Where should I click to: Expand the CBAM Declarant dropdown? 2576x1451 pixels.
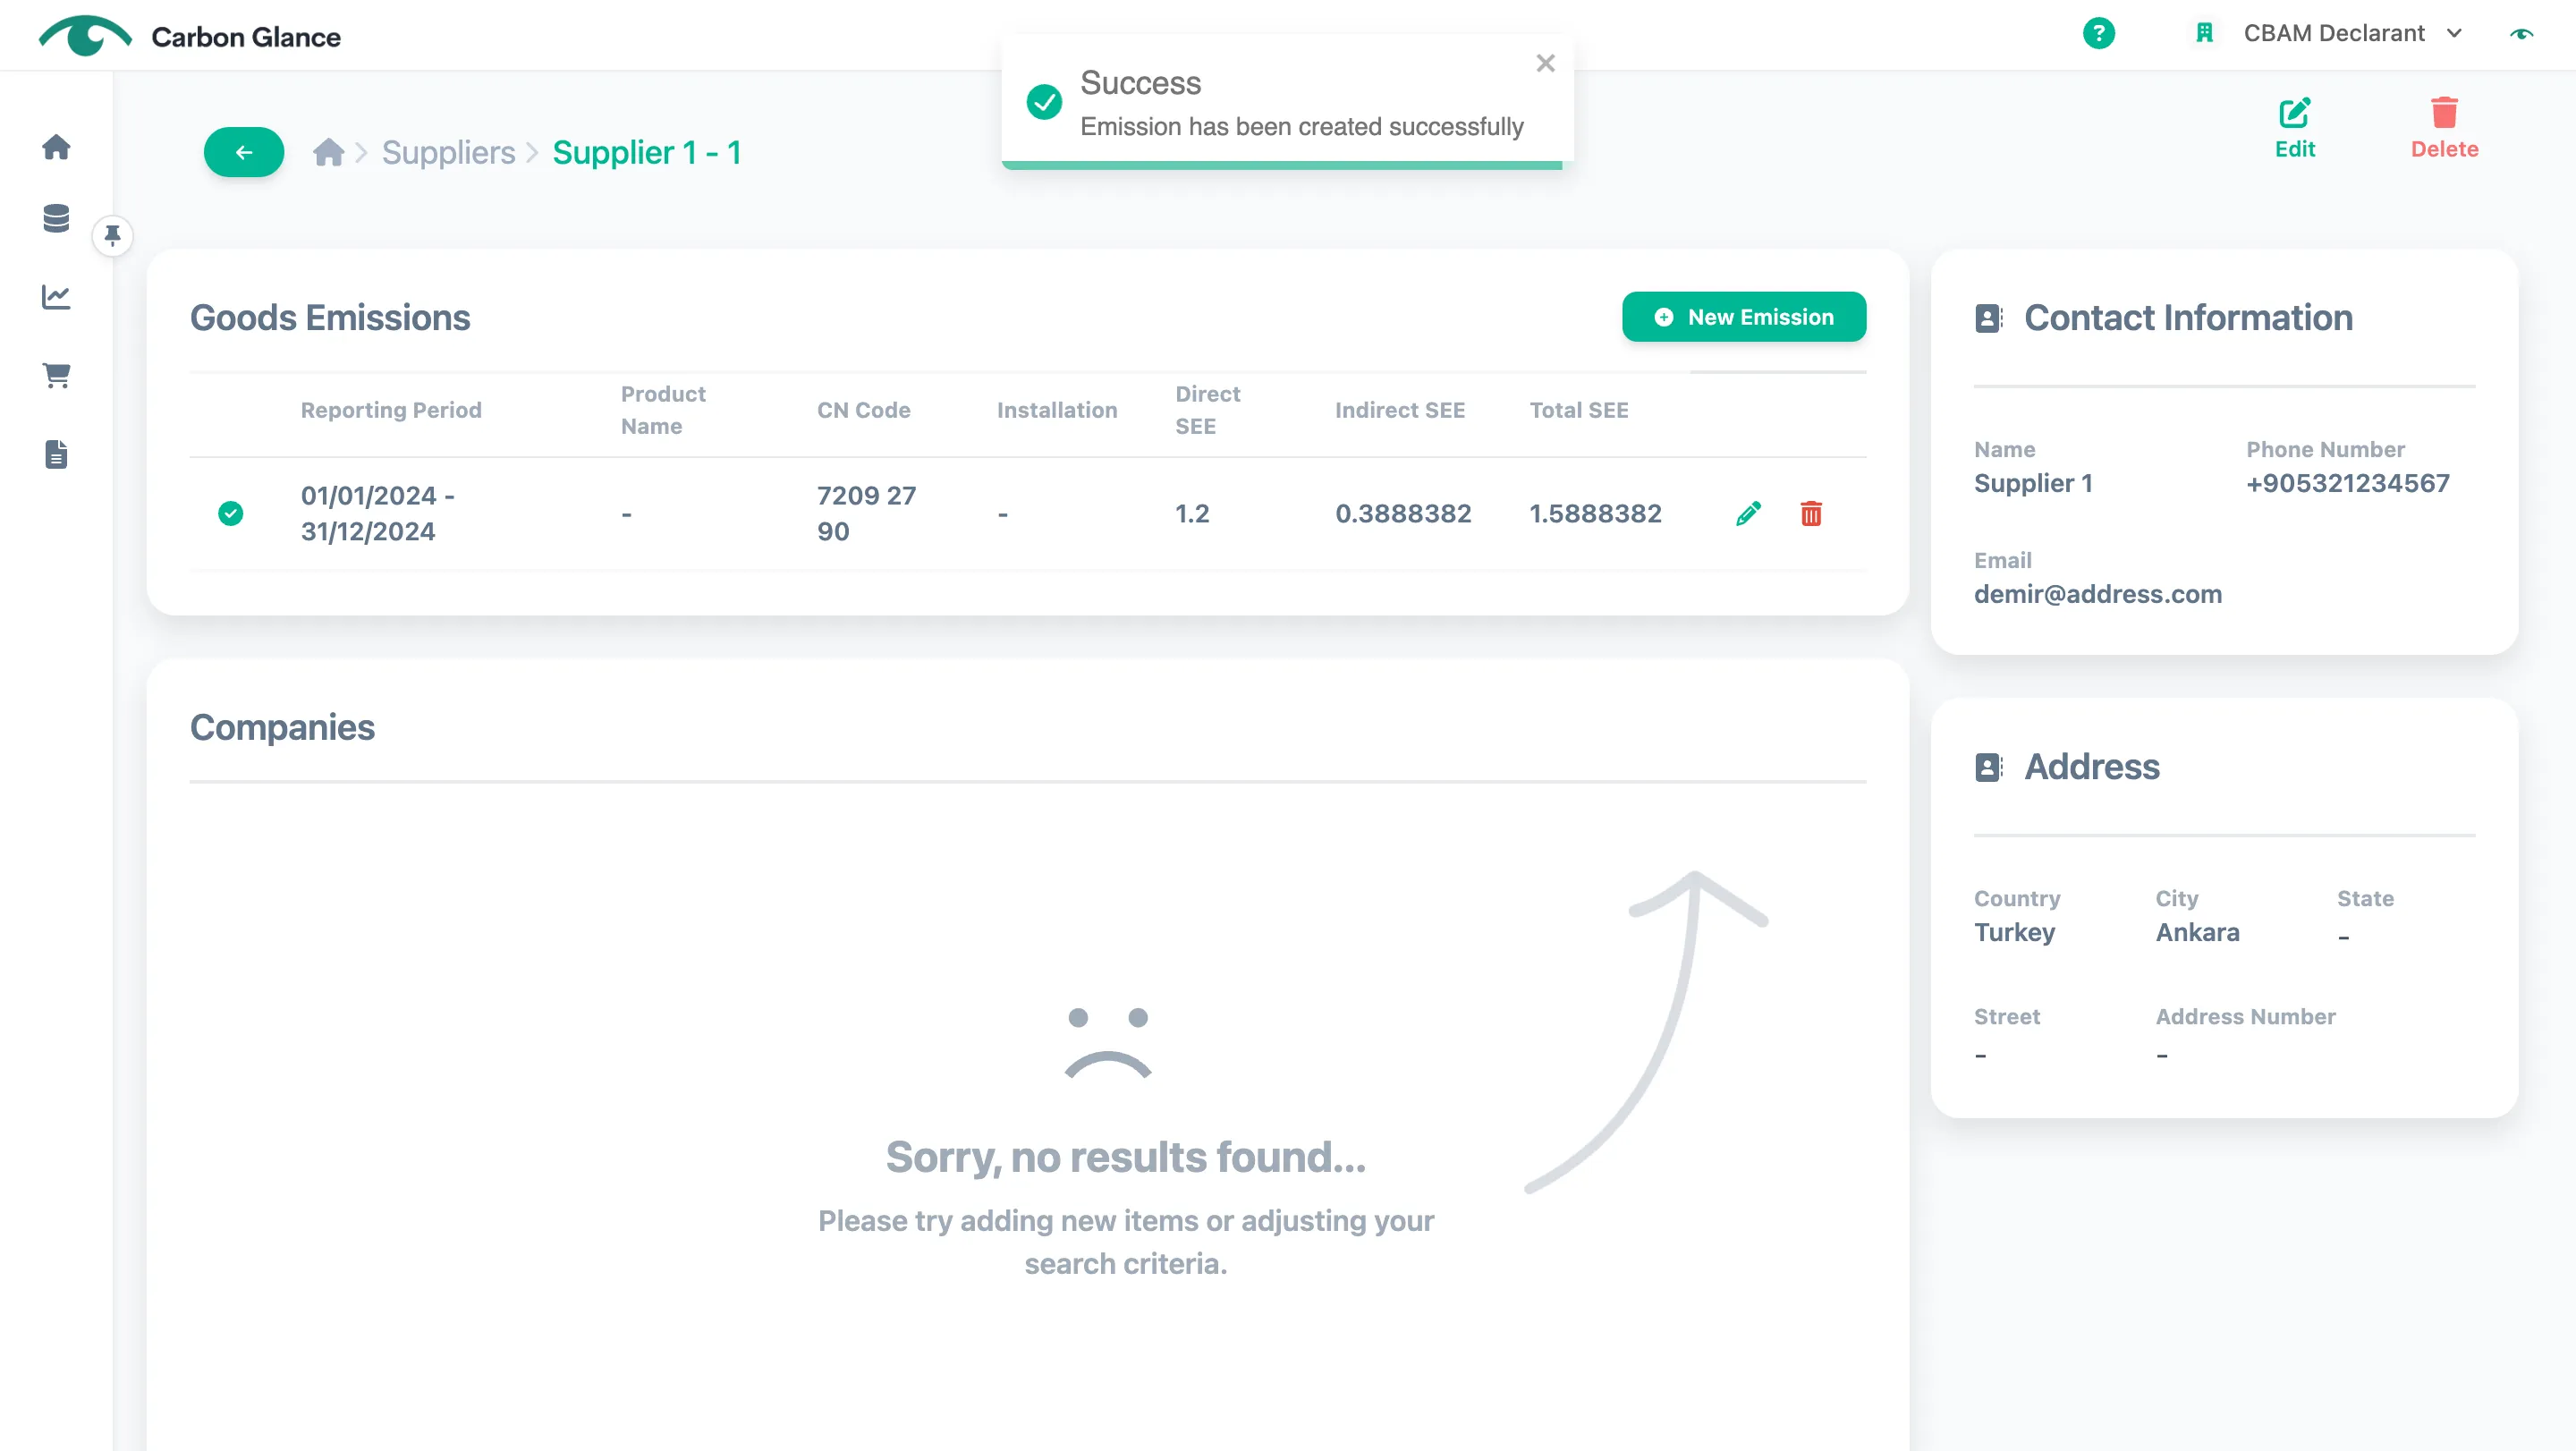[2352, 33]
